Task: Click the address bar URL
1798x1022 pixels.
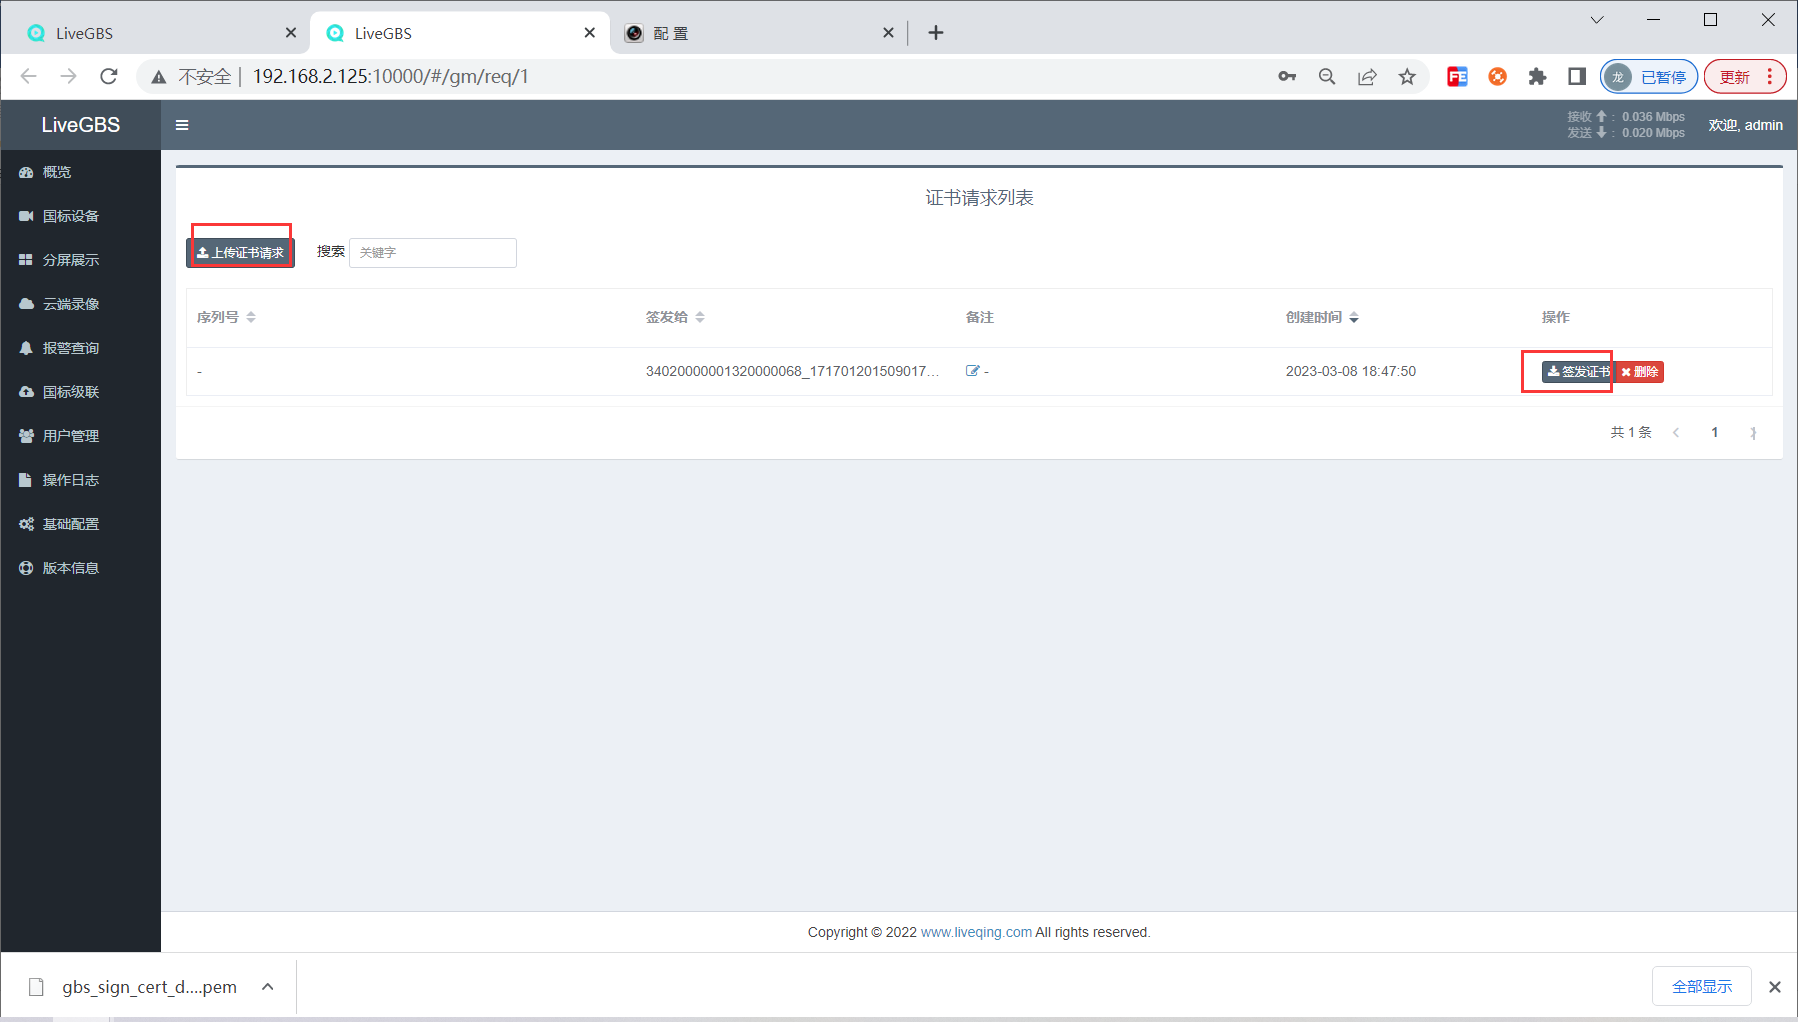Action: [390, 76]
